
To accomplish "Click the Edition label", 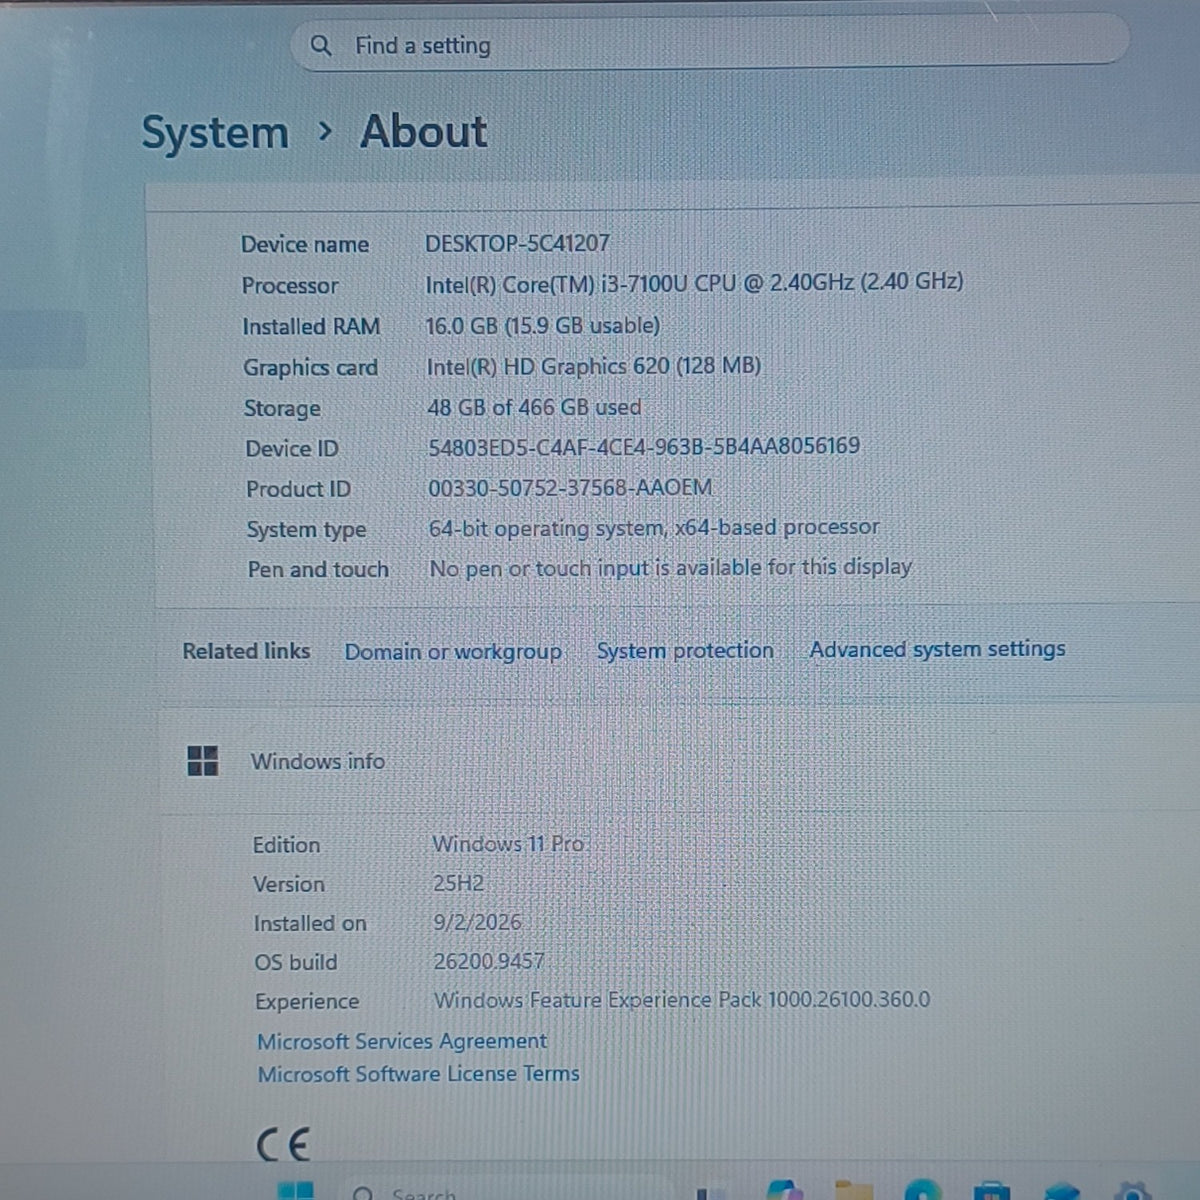I will click(286, 845).
